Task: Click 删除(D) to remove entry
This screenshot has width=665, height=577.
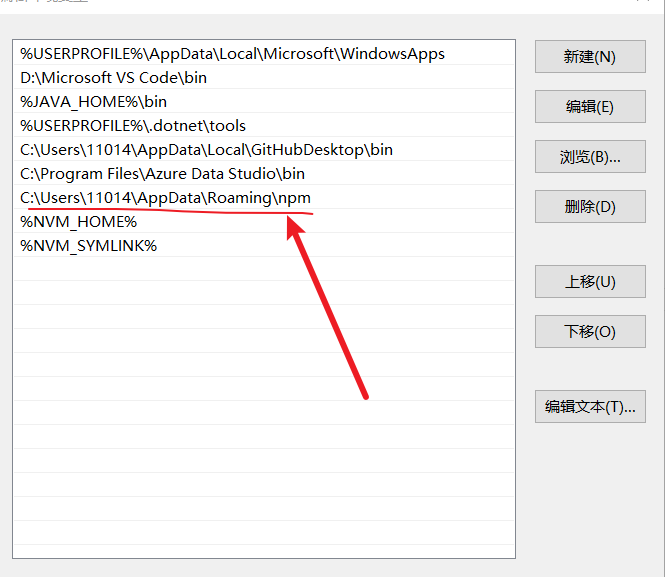Action: [x=589, y=207]
